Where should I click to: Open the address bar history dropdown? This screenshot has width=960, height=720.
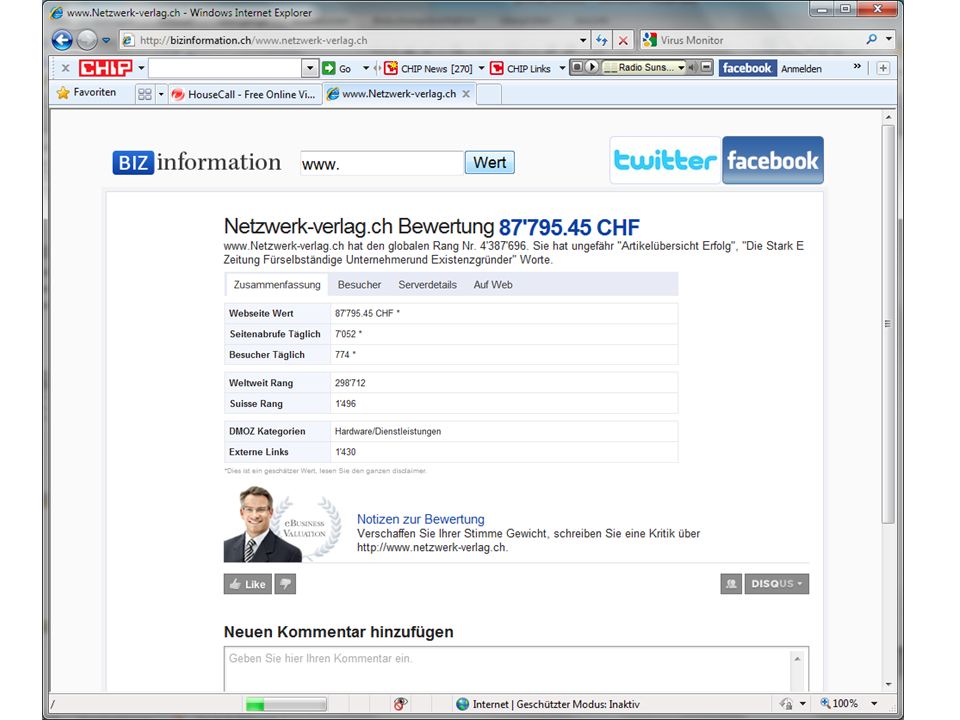(x=582, y=40)
